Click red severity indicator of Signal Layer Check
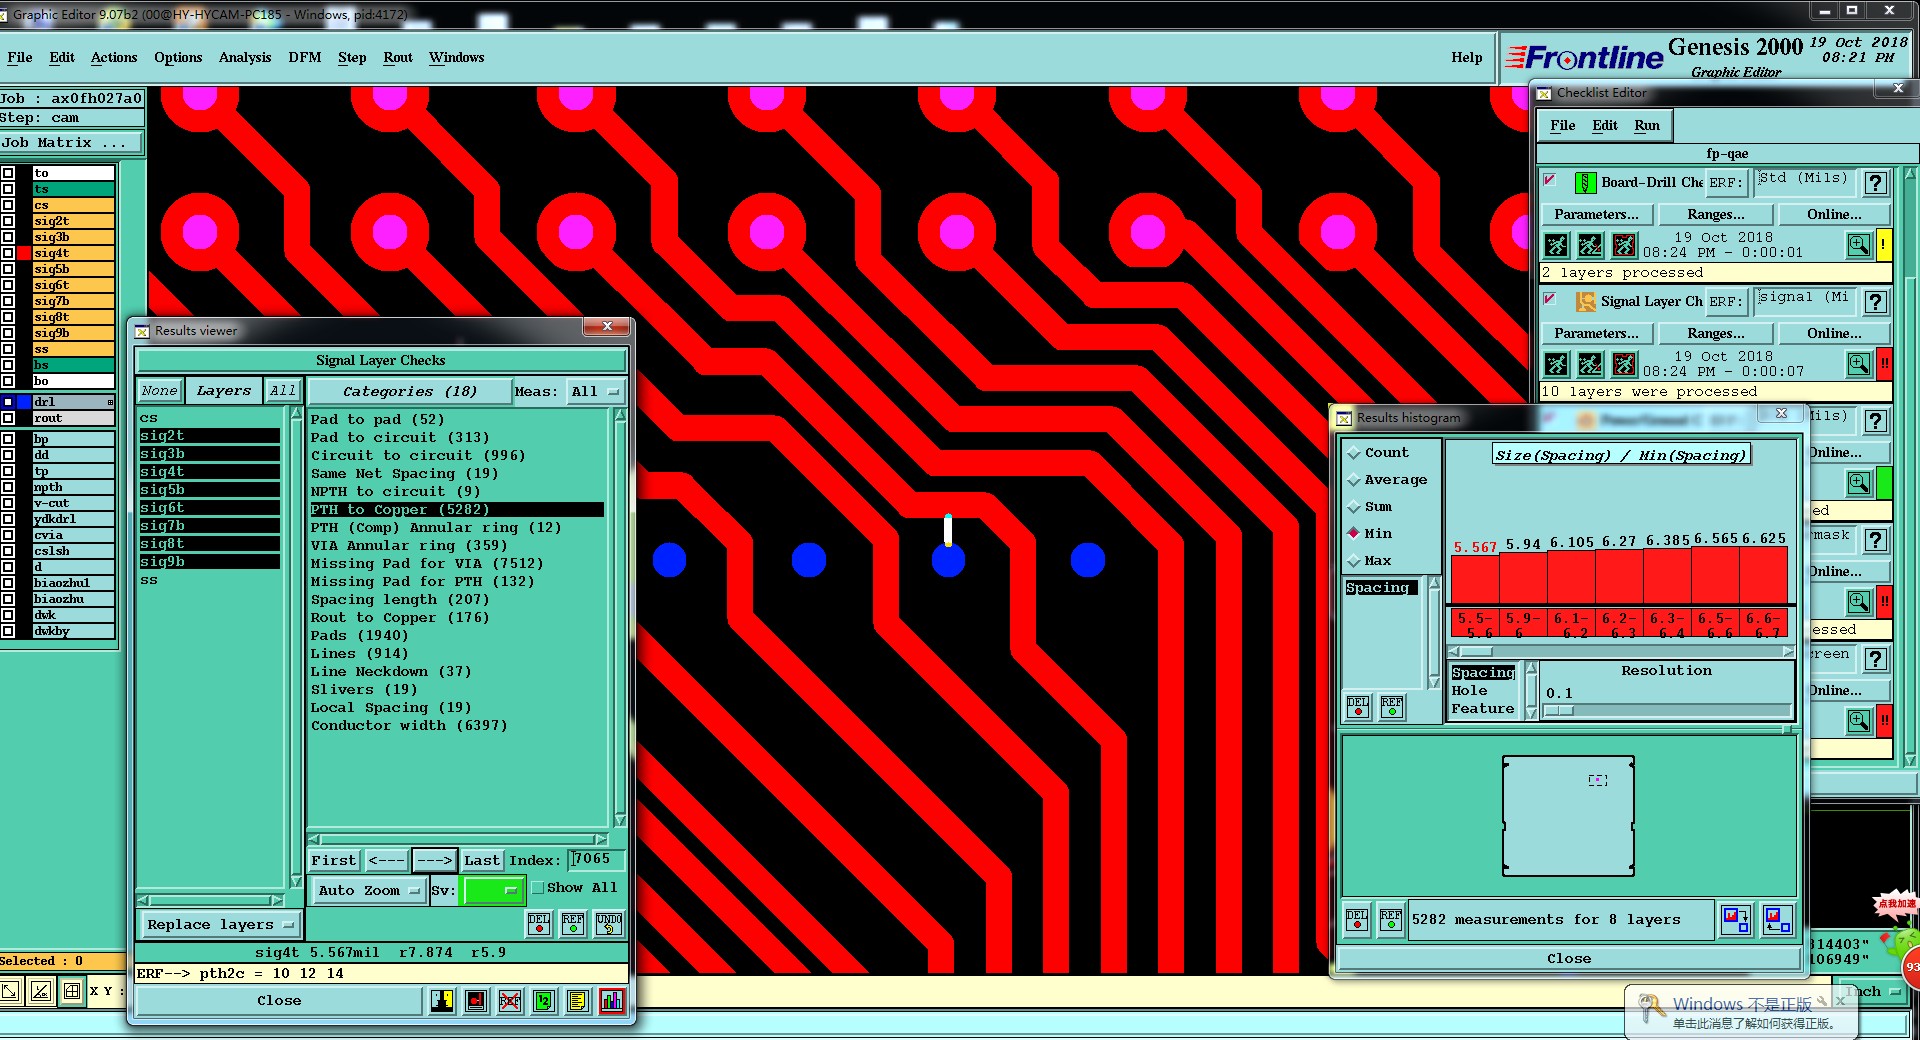 (x=1884, y=364)
